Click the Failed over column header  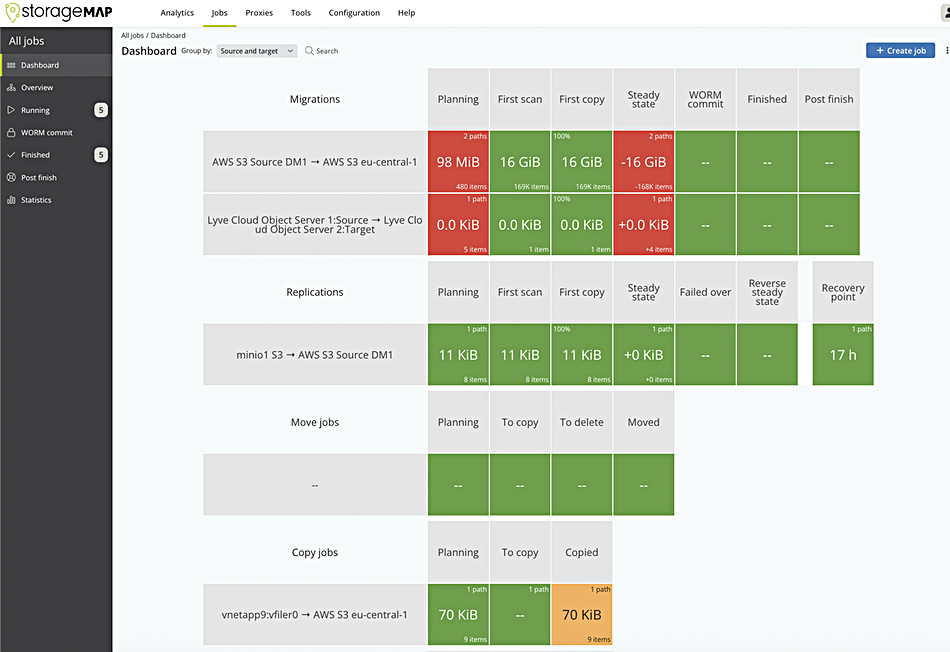click(x=705, y=292)
